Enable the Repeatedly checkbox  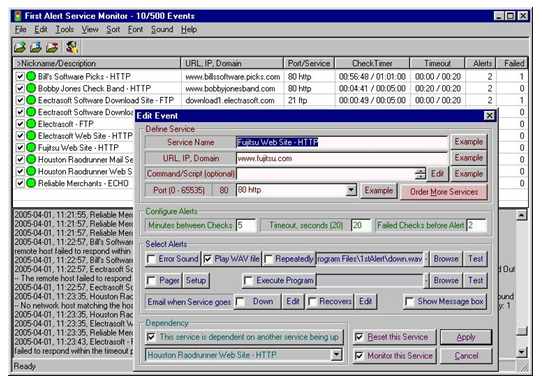click(x=268, y=259)
